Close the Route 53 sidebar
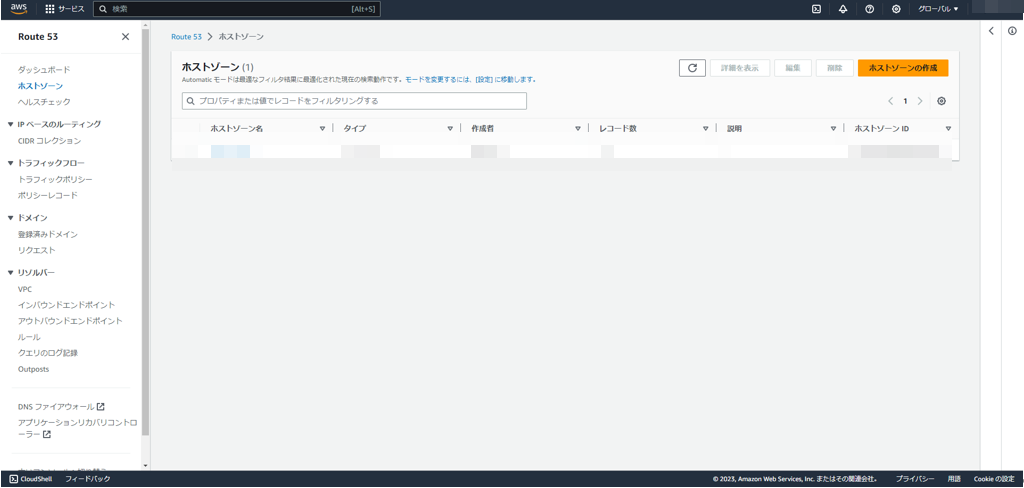 click(x=125, y=37)
